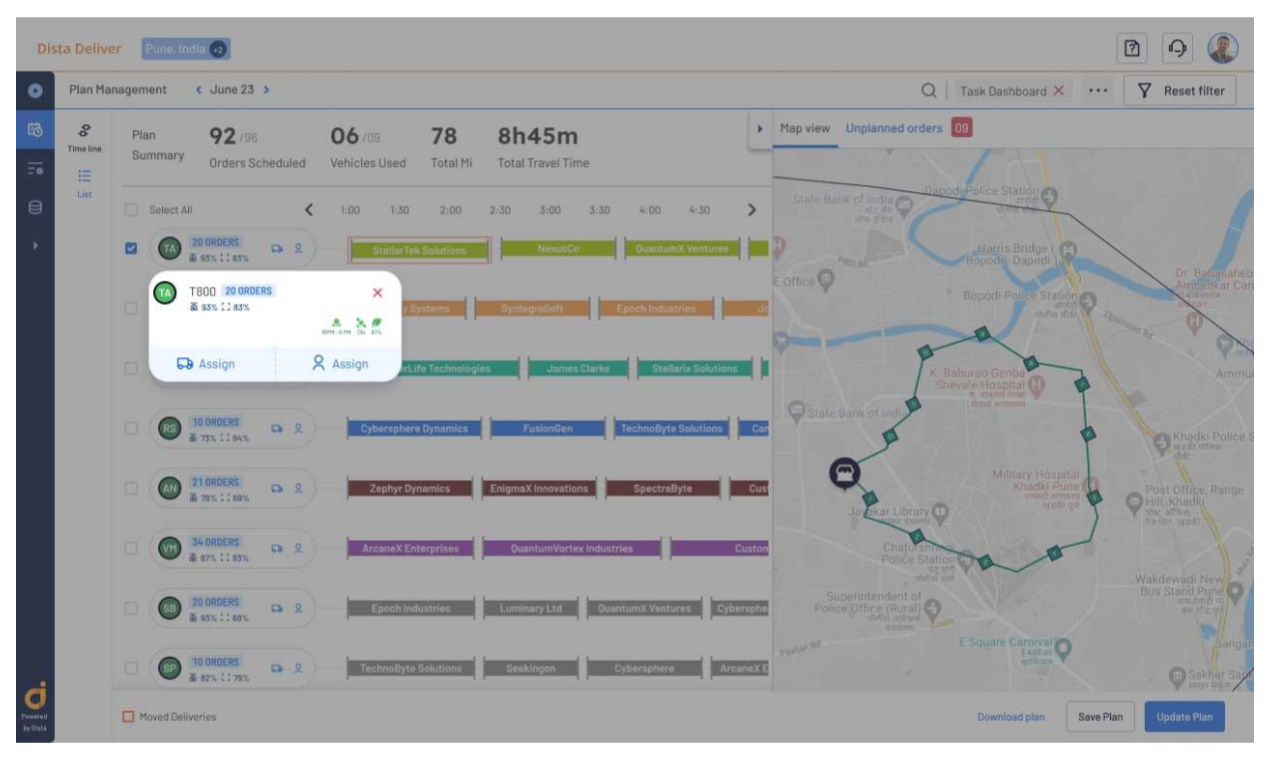The width and height of the screenshot is (1270, 760).
Task: Expand the left sidebar with arrow
Action: (35, 245)
